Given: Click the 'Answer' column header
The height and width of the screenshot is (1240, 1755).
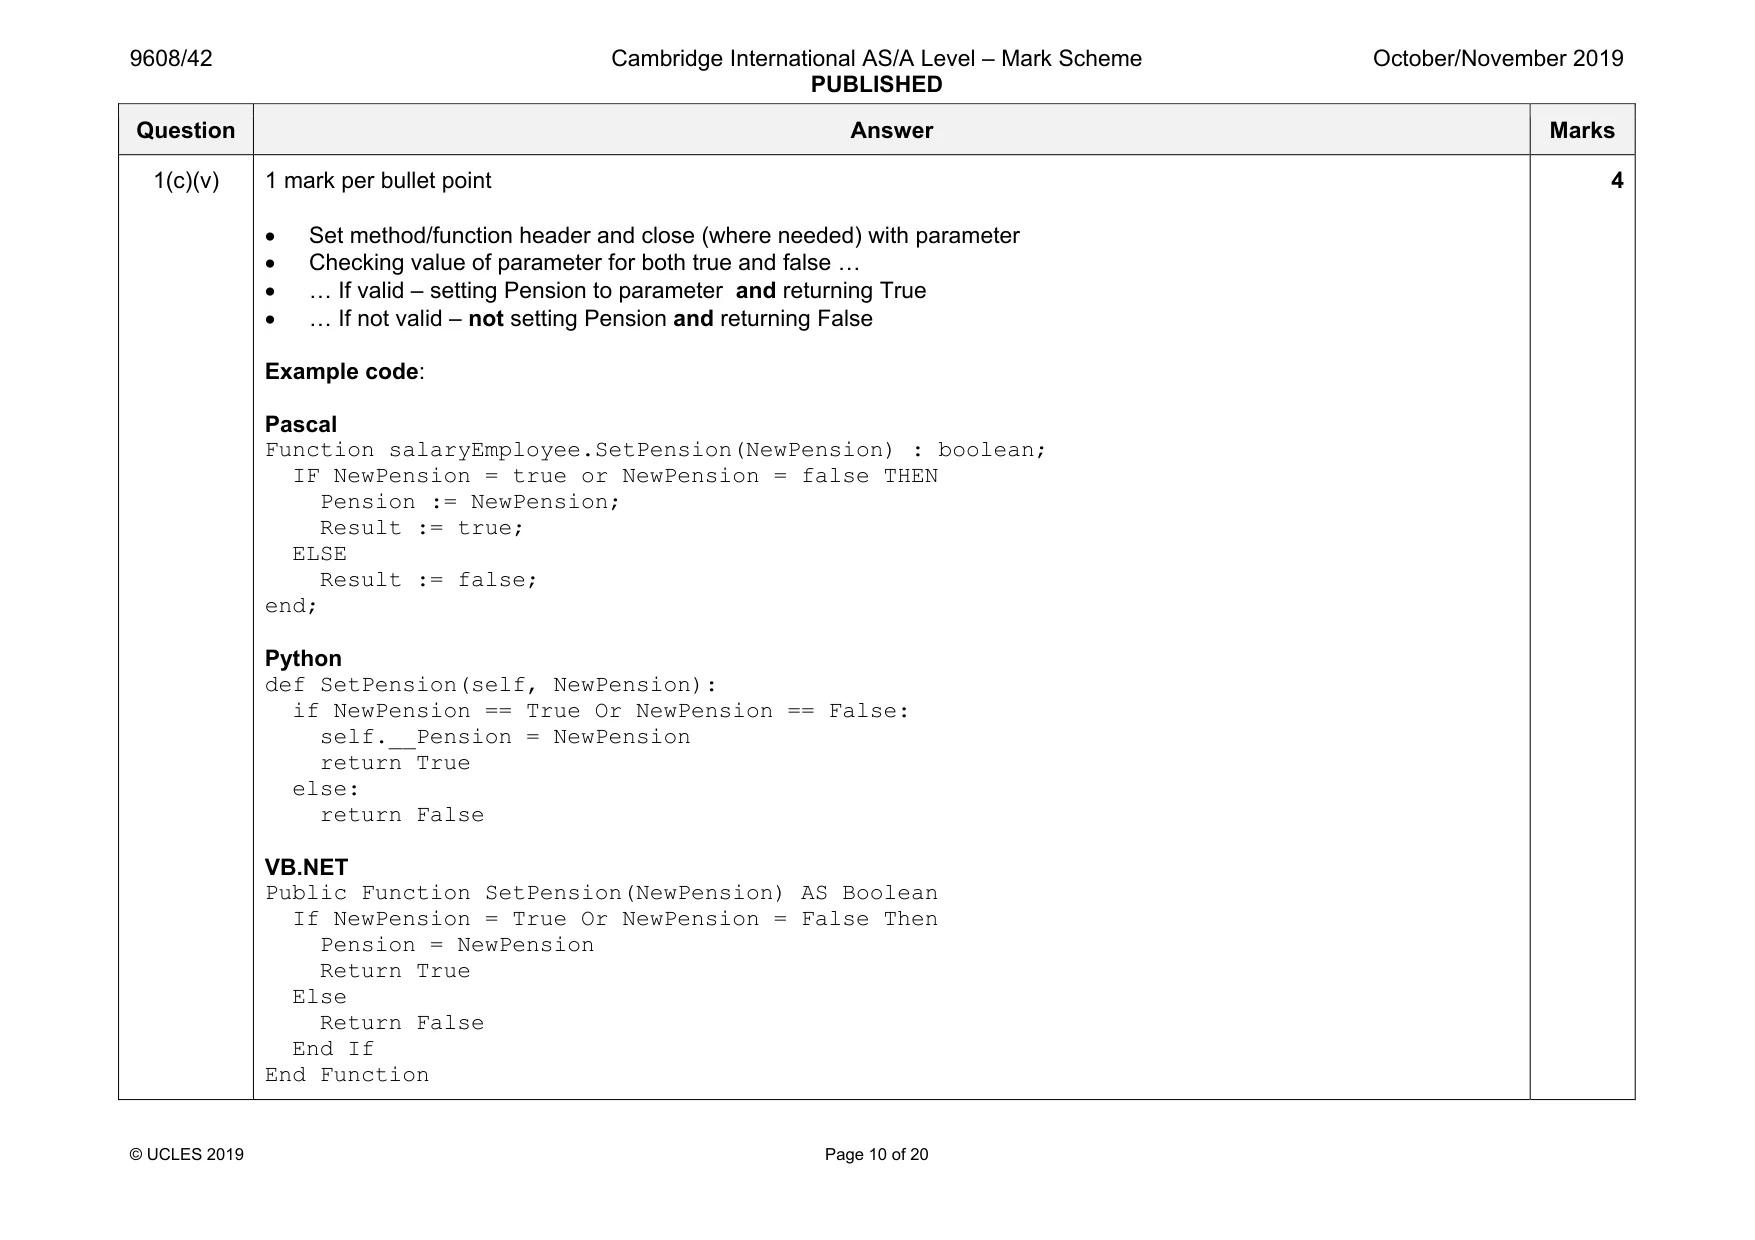Looking at the screenshot, I should point(891,130).
